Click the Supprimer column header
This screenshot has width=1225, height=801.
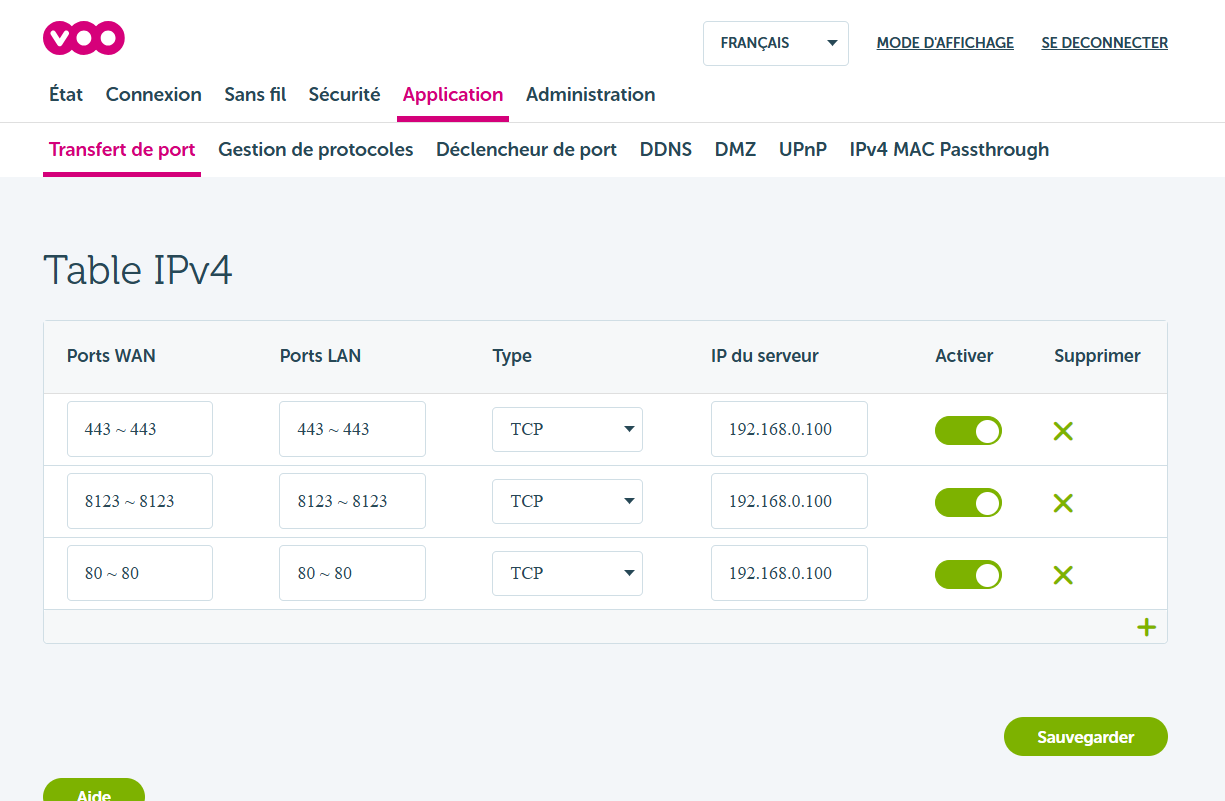pos(1097,356)
